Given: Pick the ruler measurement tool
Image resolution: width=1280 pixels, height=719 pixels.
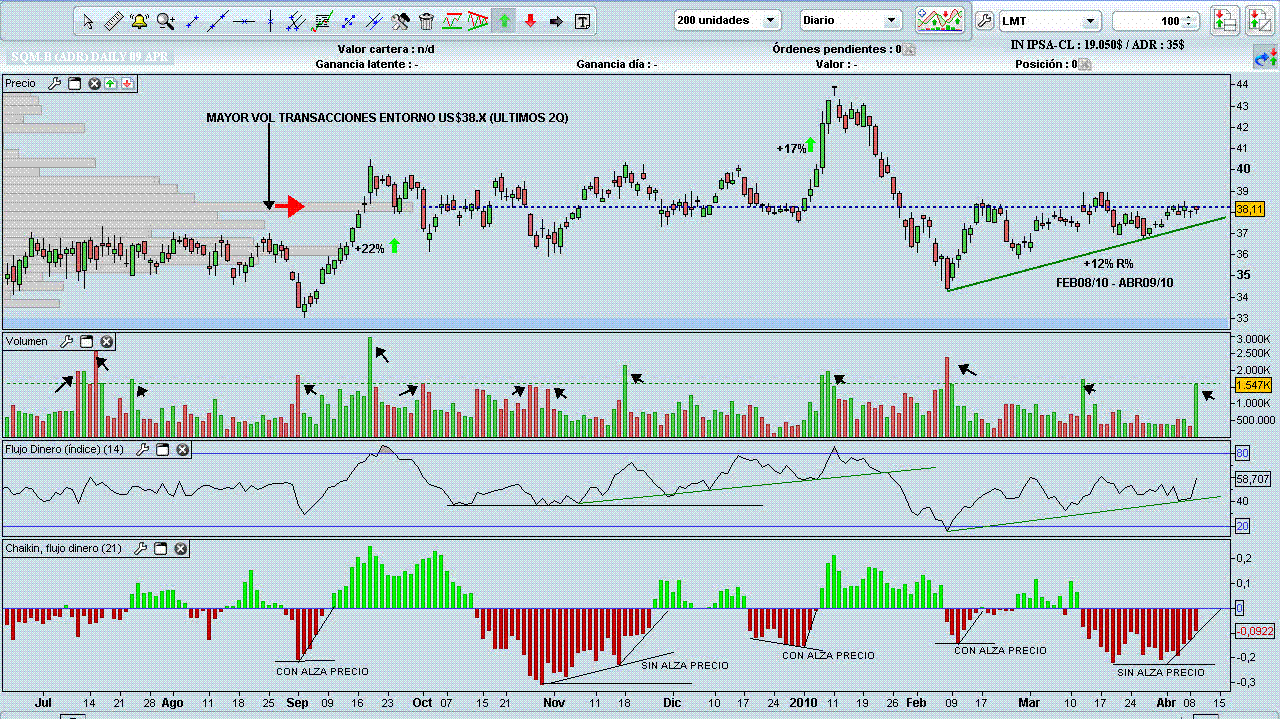Looking at the screenshot, I should click(113, 20).
